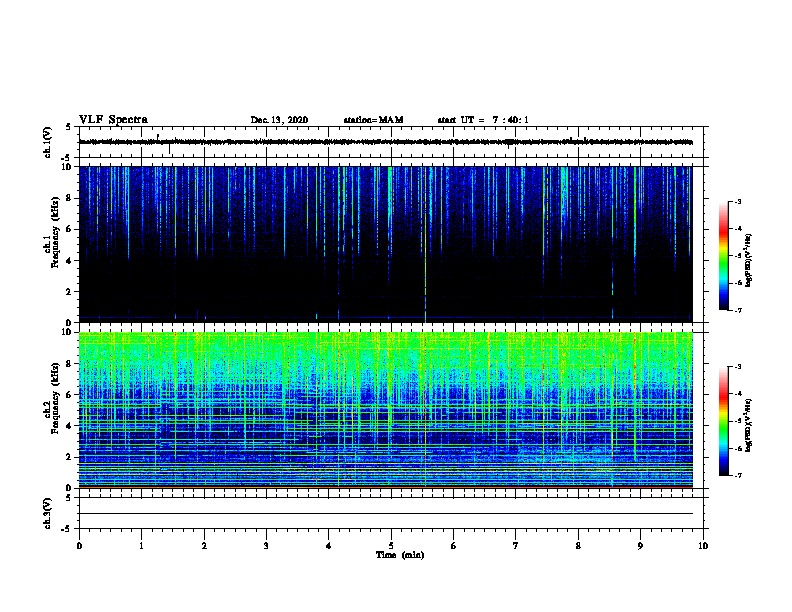Screen dimensions: 792x612
Task: Click the "ch.3(V)" axis label
Action: click(x=48, y=513)
